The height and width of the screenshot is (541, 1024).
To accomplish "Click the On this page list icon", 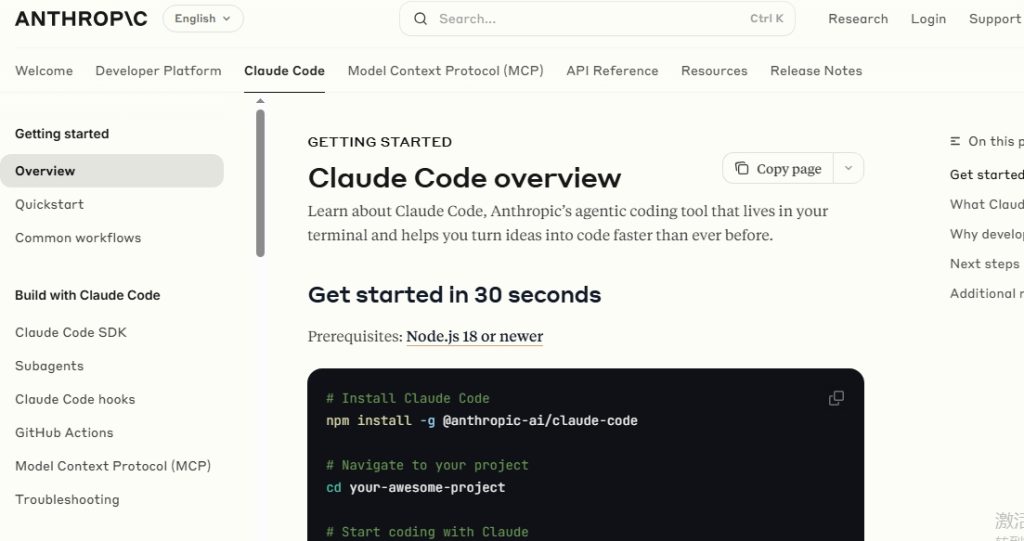I will pyautogui.click(x=955, y=141).
